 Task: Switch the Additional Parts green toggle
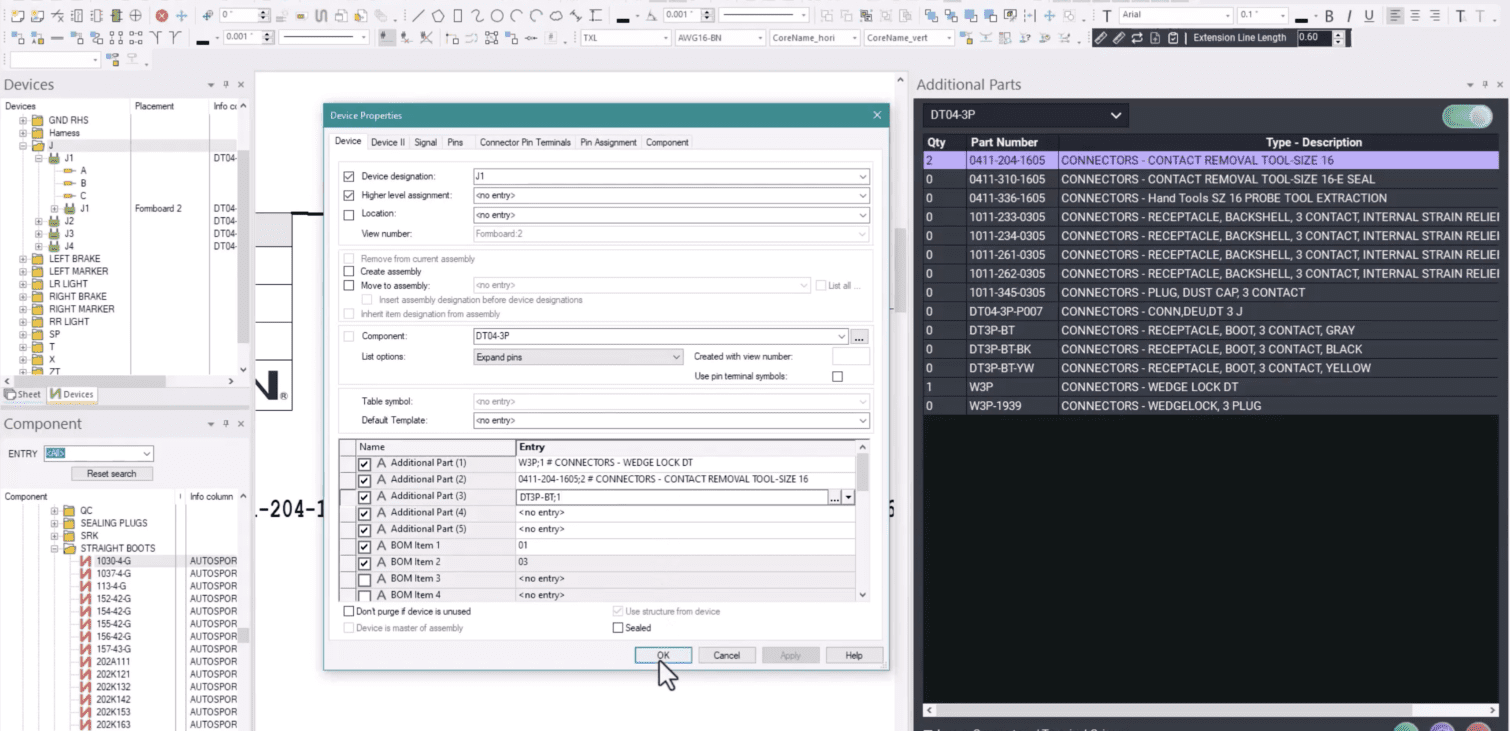(1466, 116)
